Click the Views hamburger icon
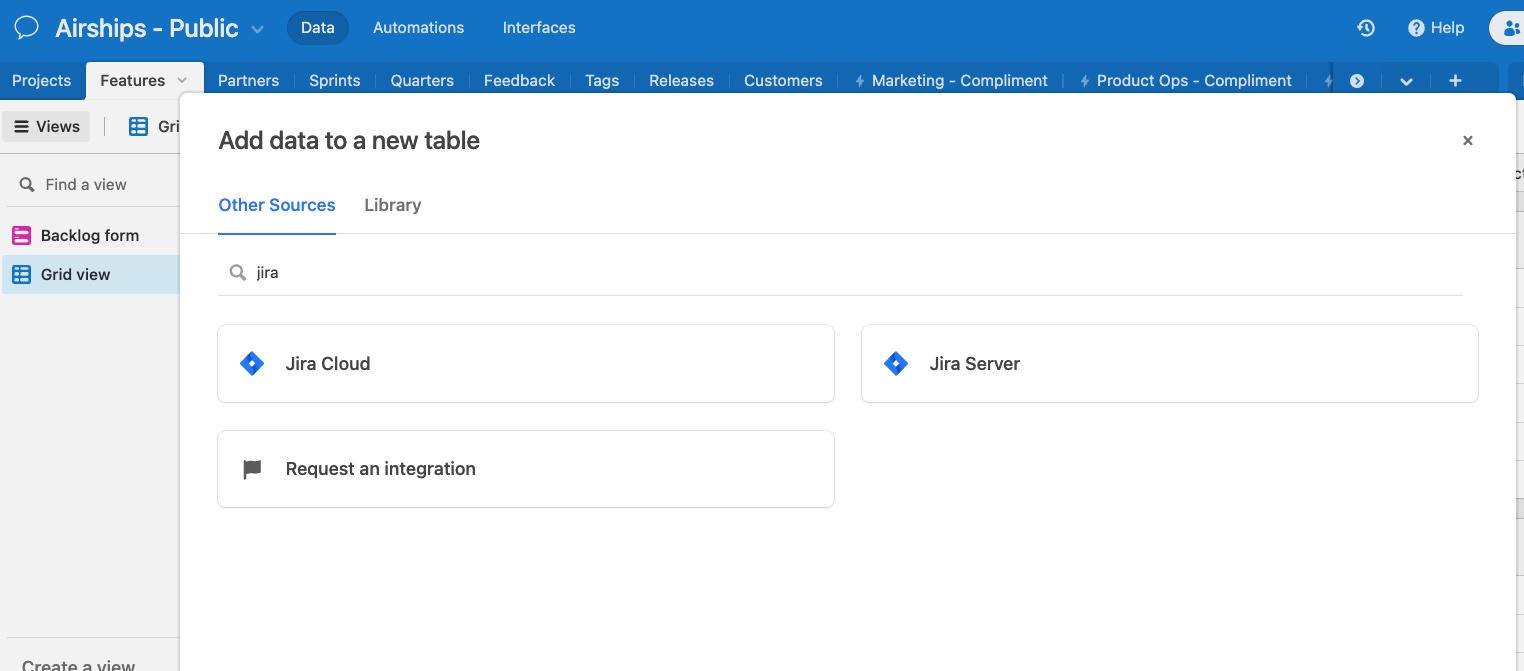The height and width of the screenshot is (671, 1524). tap(21, 126)
